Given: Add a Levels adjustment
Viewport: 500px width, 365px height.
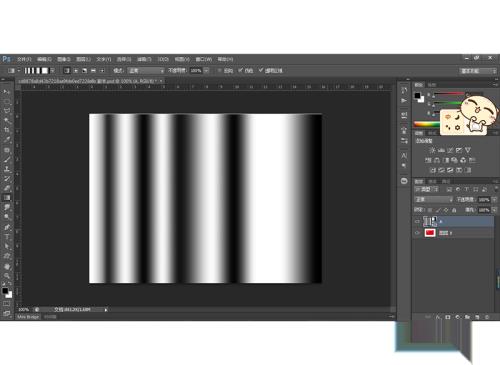Looking at the screenshot, I should point(441,150).
